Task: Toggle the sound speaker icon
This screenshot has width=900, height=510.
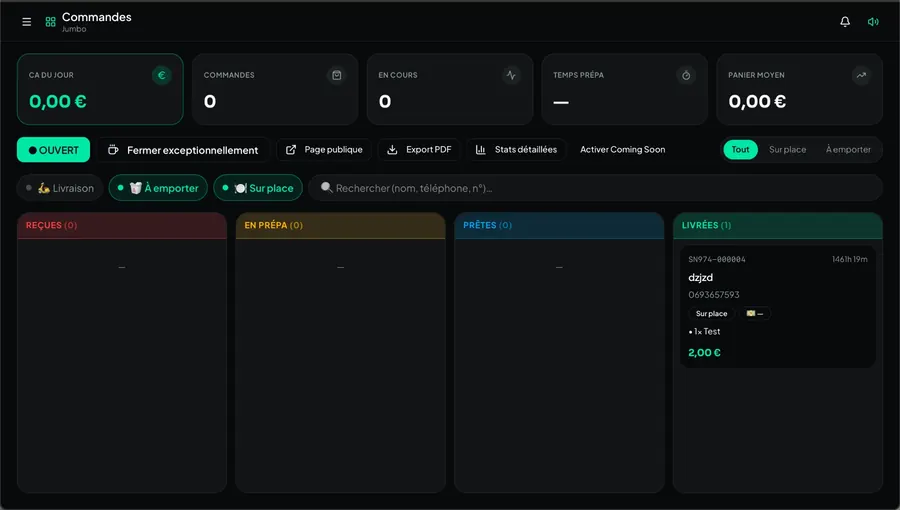Action: pyautogui.click(x=873, y=22)
